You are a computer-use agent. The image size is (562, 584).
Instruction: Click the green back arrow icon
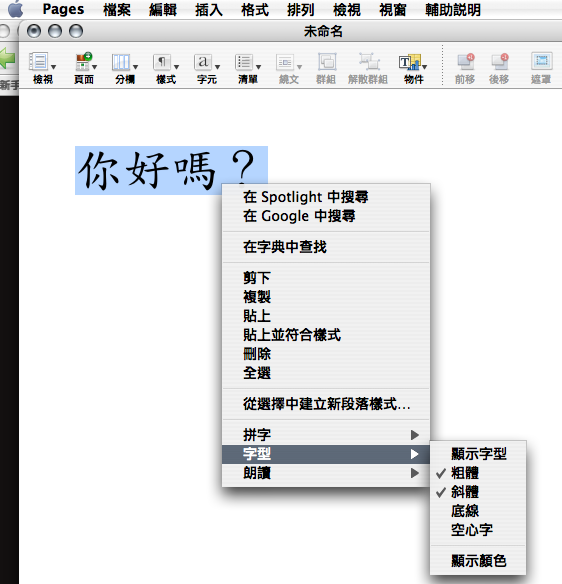pos(7,58)
